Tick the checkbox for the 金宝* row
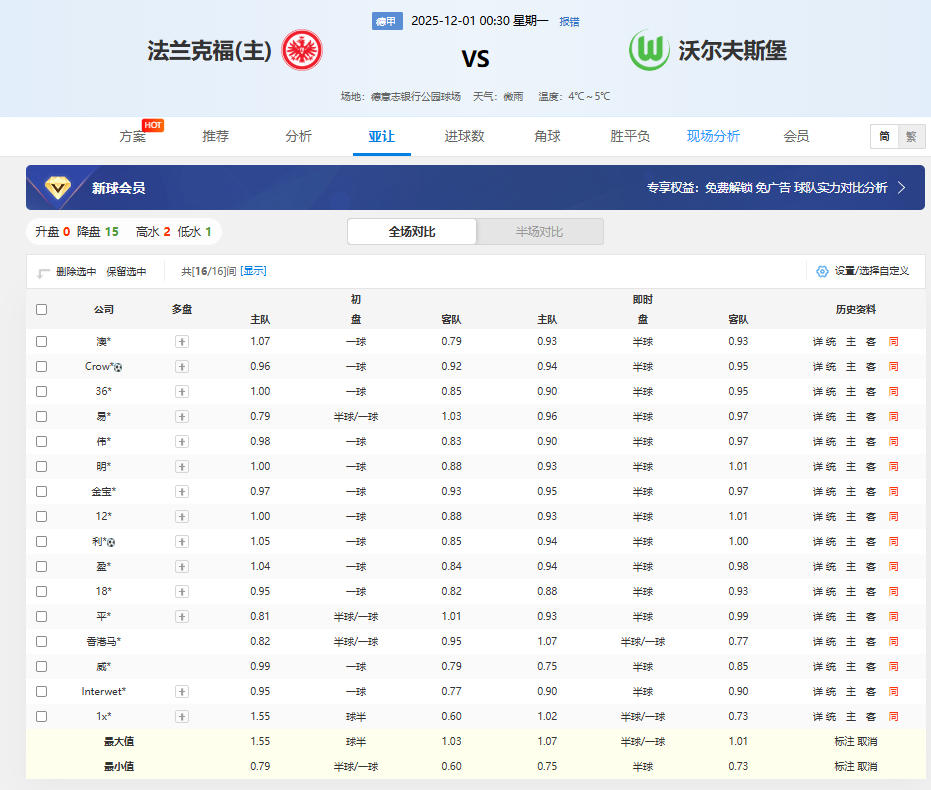This screenshot has height=790, width=931. pyautogui.click(x=41, y=491)
